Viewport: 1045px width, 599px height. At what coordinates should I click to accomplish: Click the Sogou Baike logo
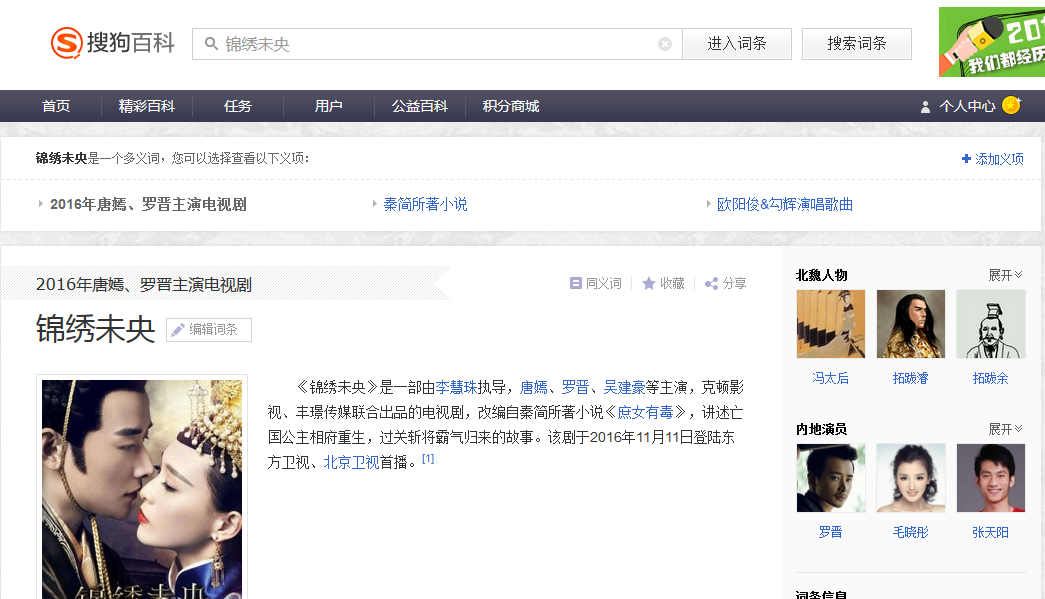tap(113, 43)
